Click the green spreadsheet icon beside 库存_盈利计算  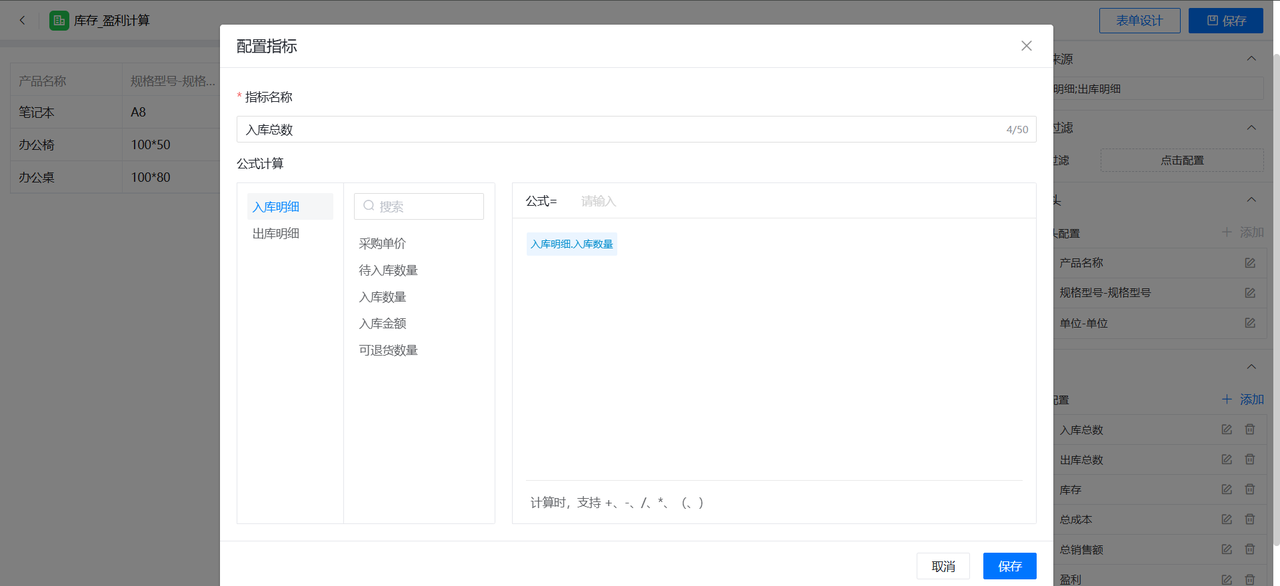click(59, 20)
